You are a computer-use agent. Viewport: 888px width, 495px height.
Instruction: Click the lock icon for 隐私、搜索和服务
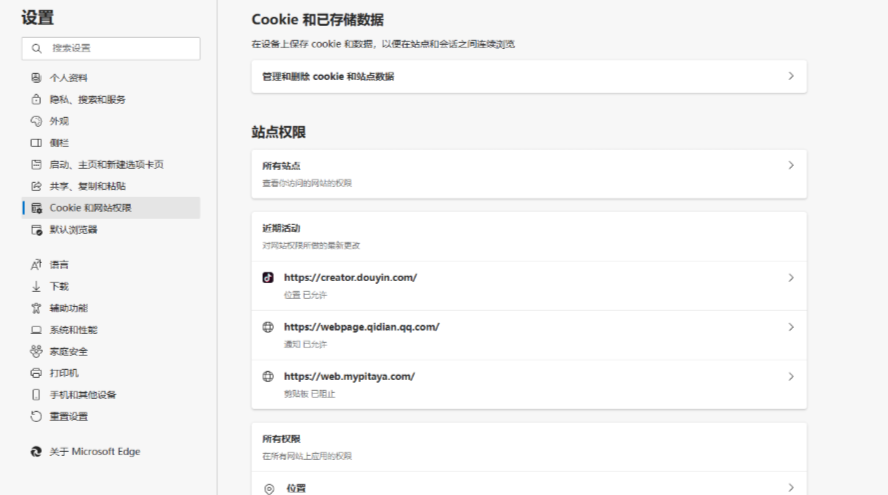point(36,99)
